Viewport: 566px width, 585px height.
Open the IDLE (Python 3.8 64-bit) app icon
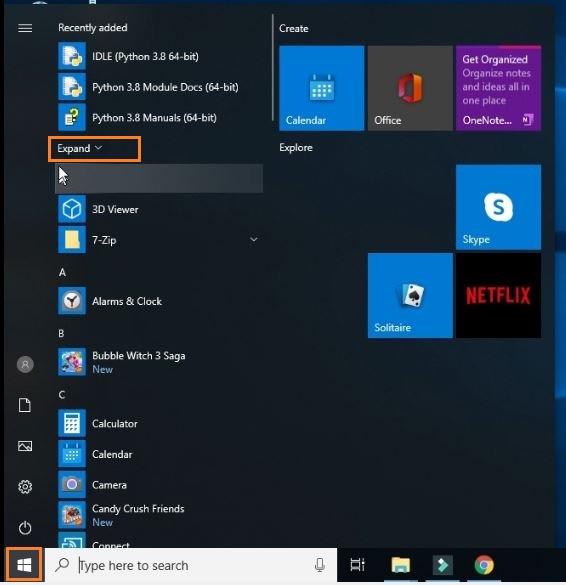[72, 56]
